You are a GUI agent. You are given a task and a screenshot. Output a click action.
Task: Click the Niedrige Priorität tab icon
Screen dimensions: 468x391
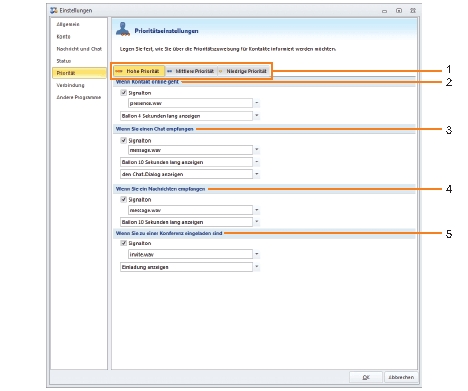(221, 71)
